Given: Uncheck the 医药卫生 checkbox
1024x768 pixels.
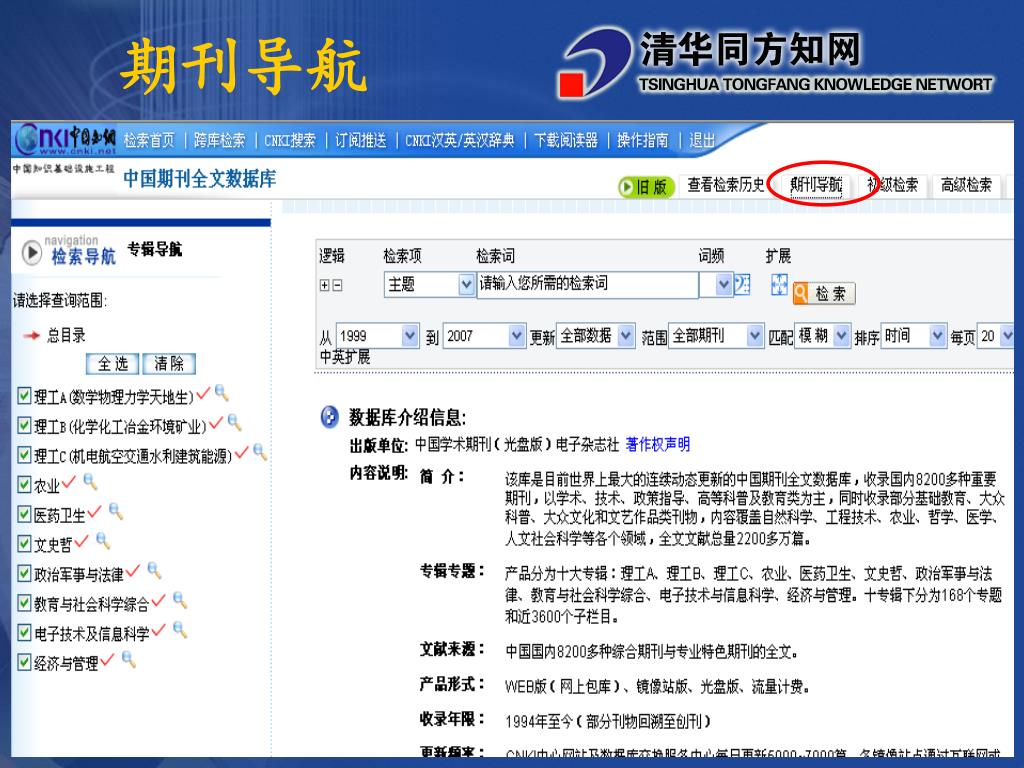Looking at the screenshot, I should click(x=24, y=514).
